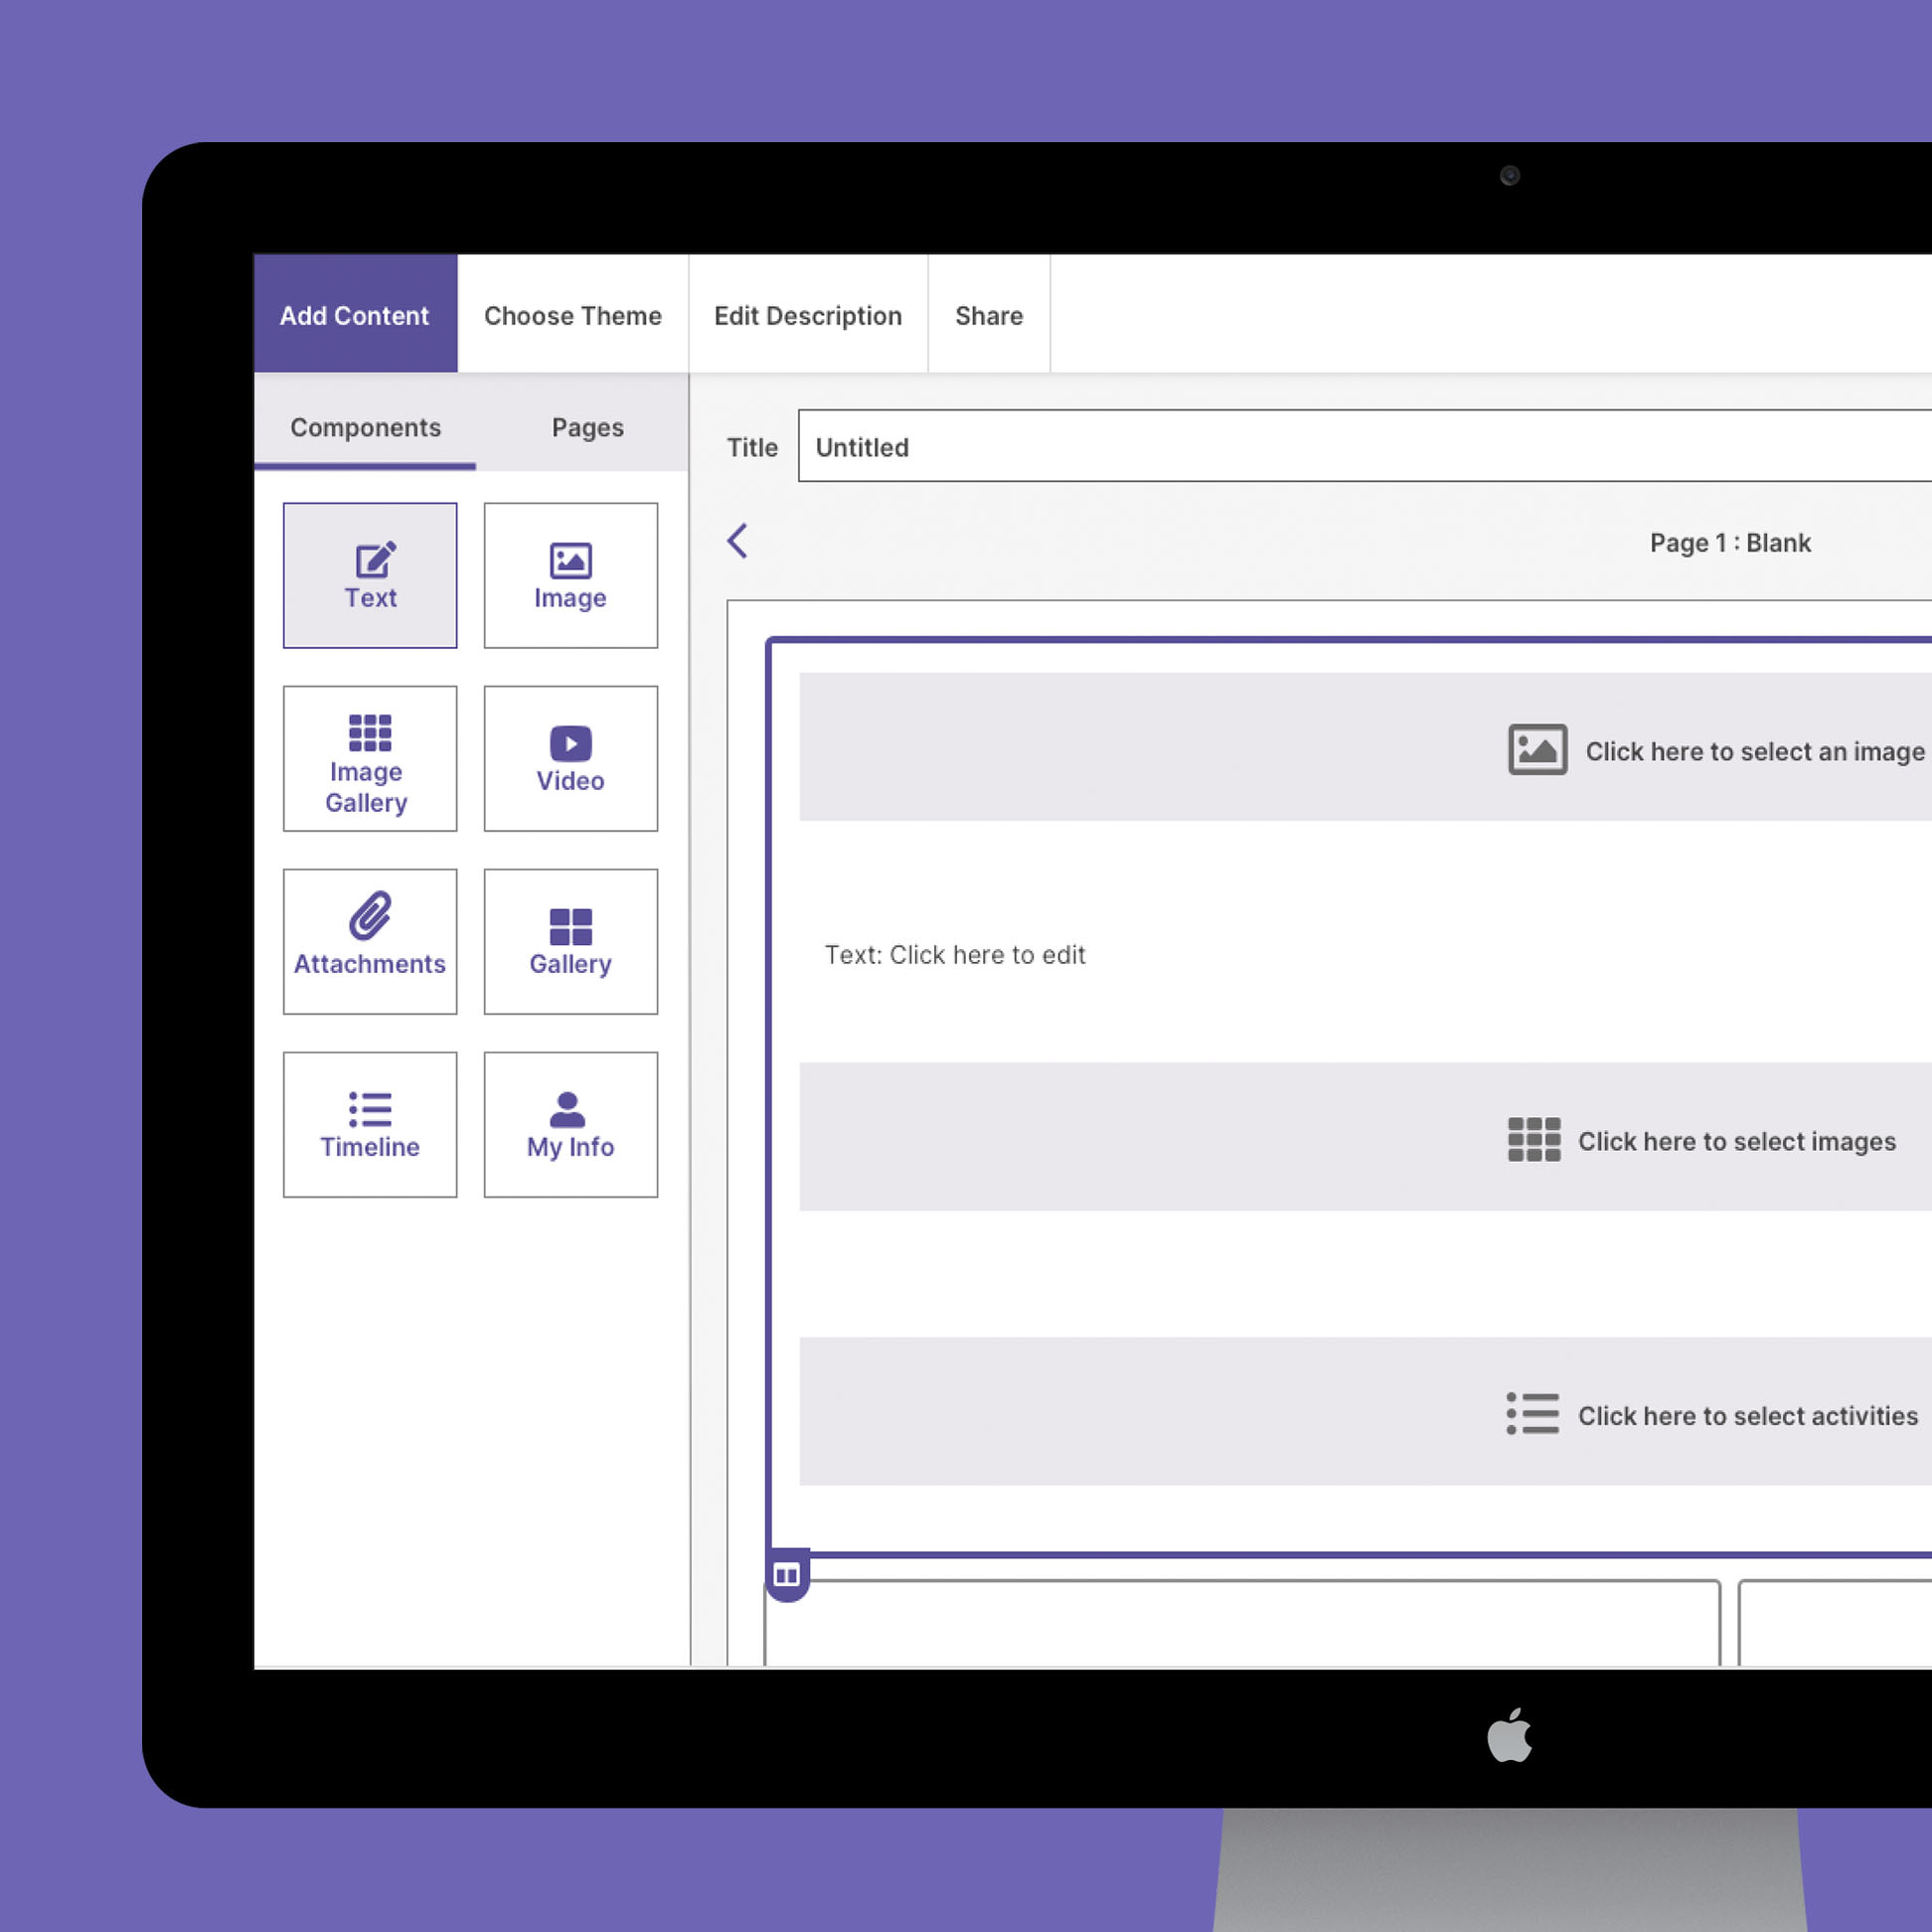Add an Image Gallery component
The height and width of the screenshot is (1932, 1932).
pyautogui.click(x=370, y=758)
